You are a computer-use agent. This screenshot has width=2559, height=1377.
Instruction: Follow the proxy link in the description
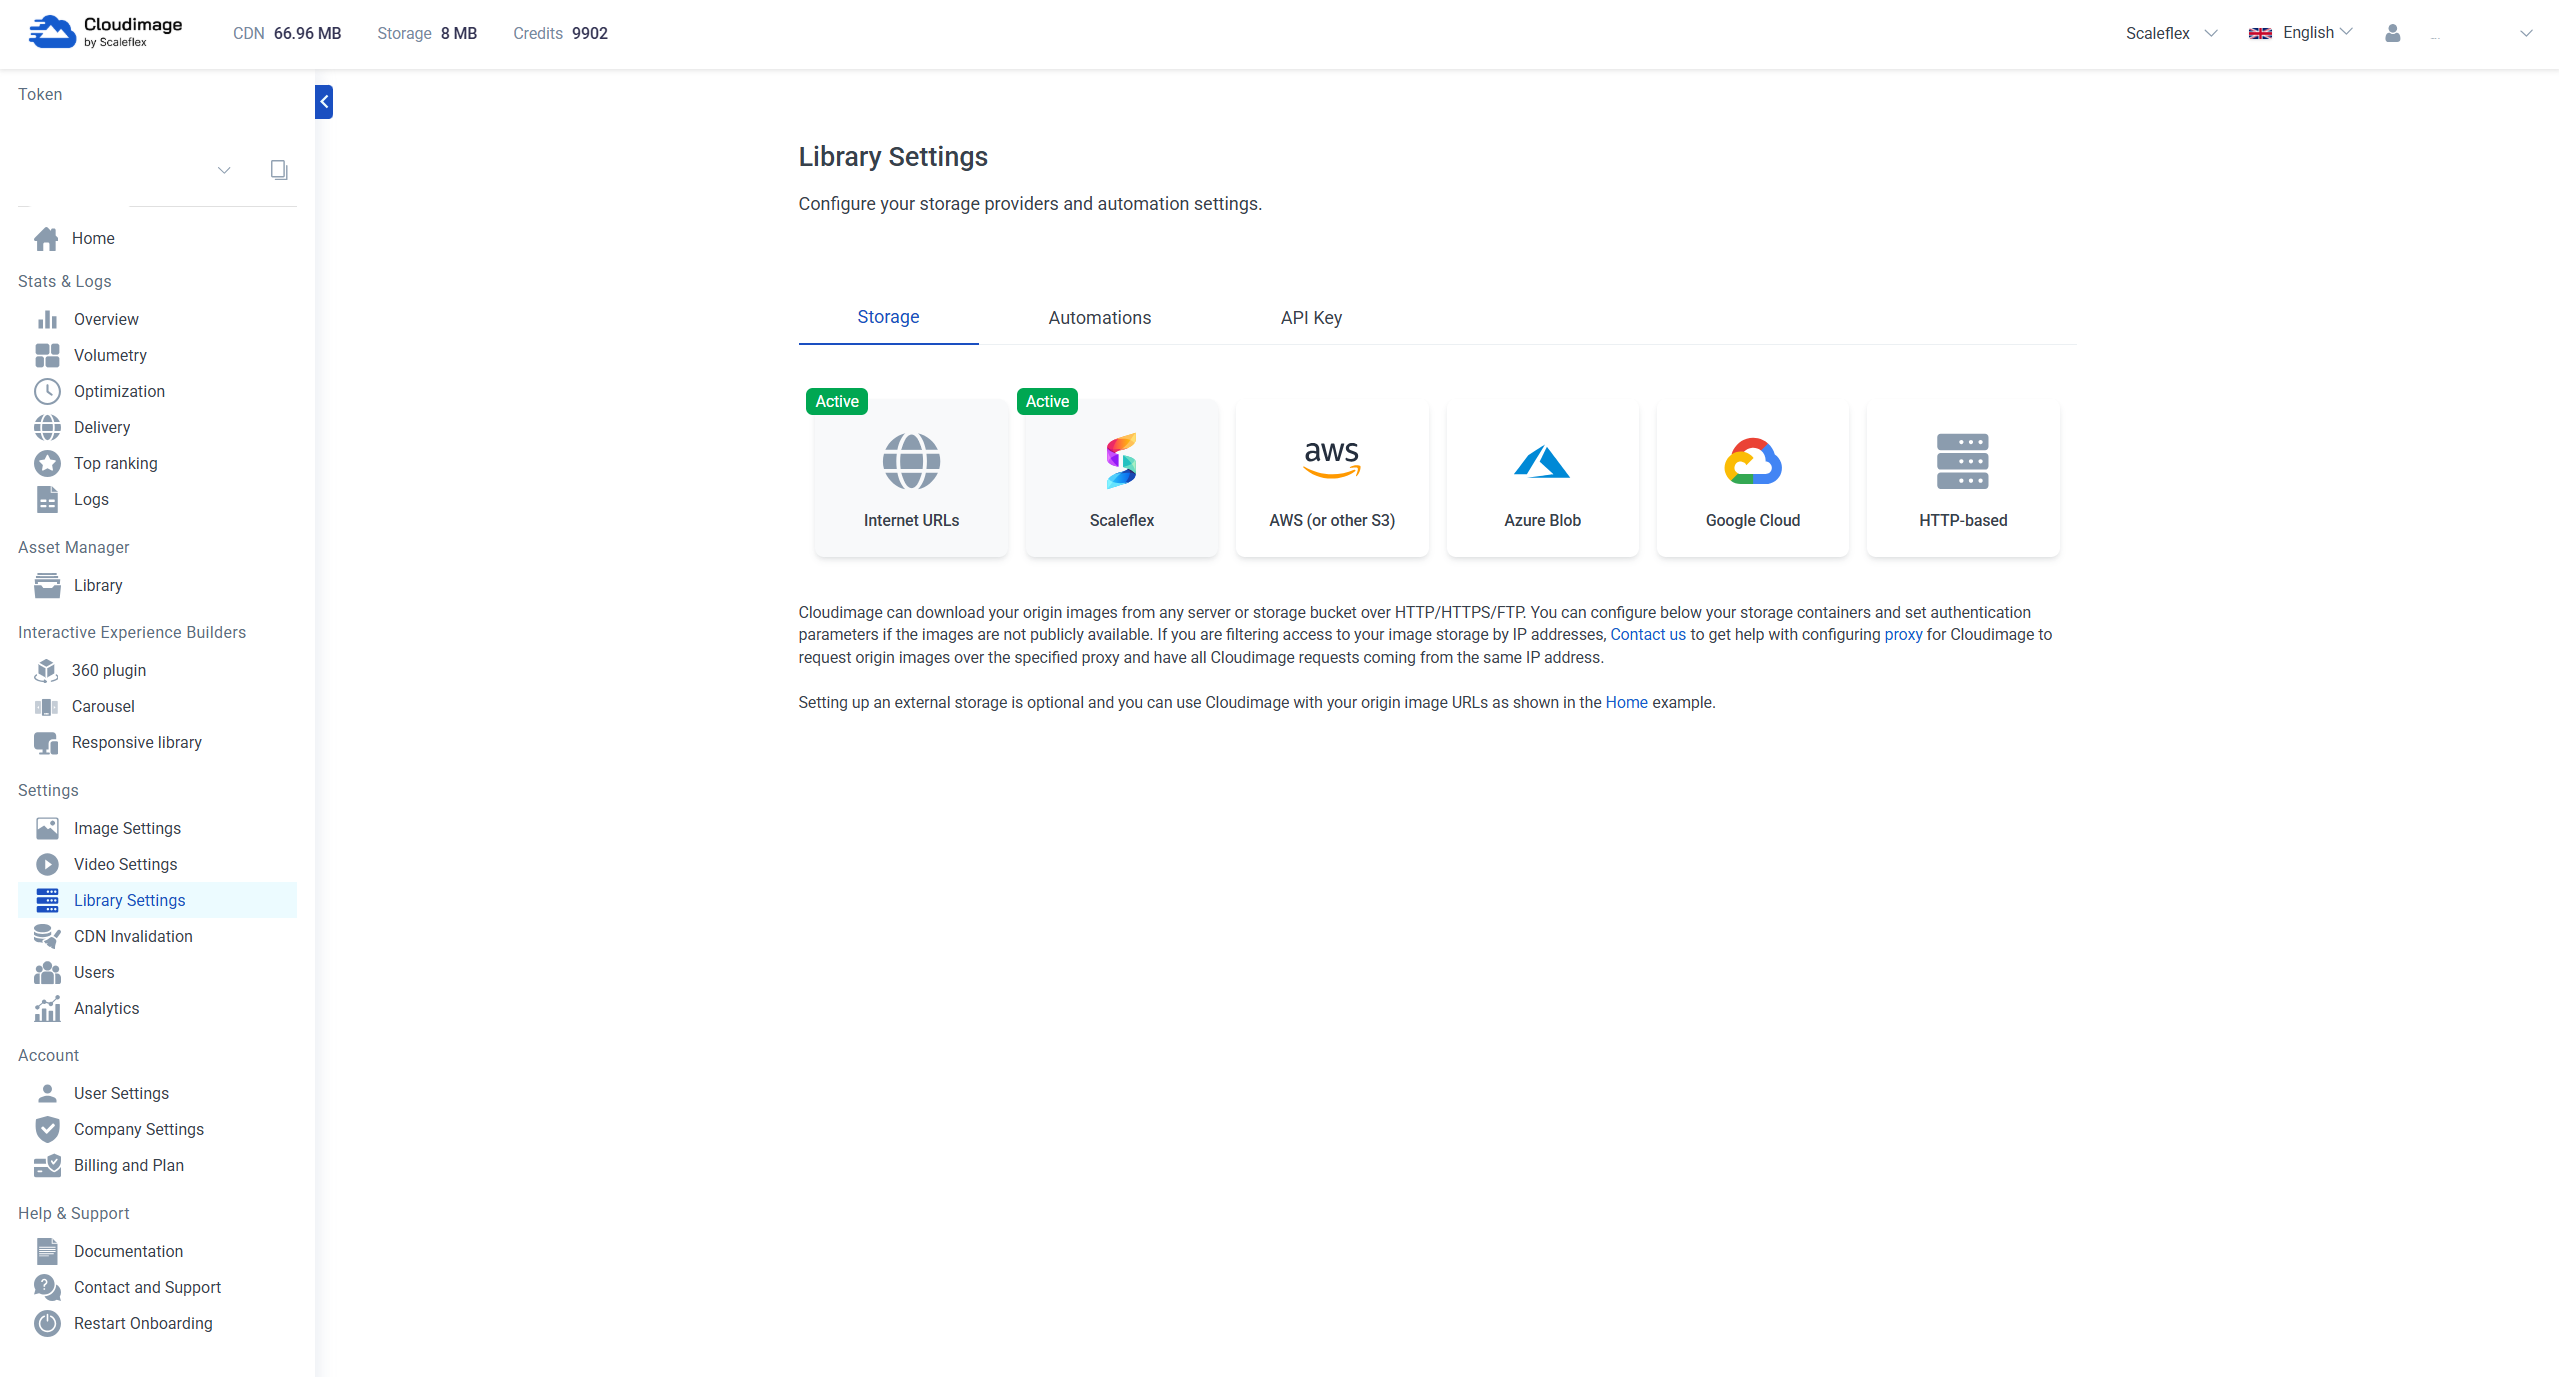tap(1902, 635)
